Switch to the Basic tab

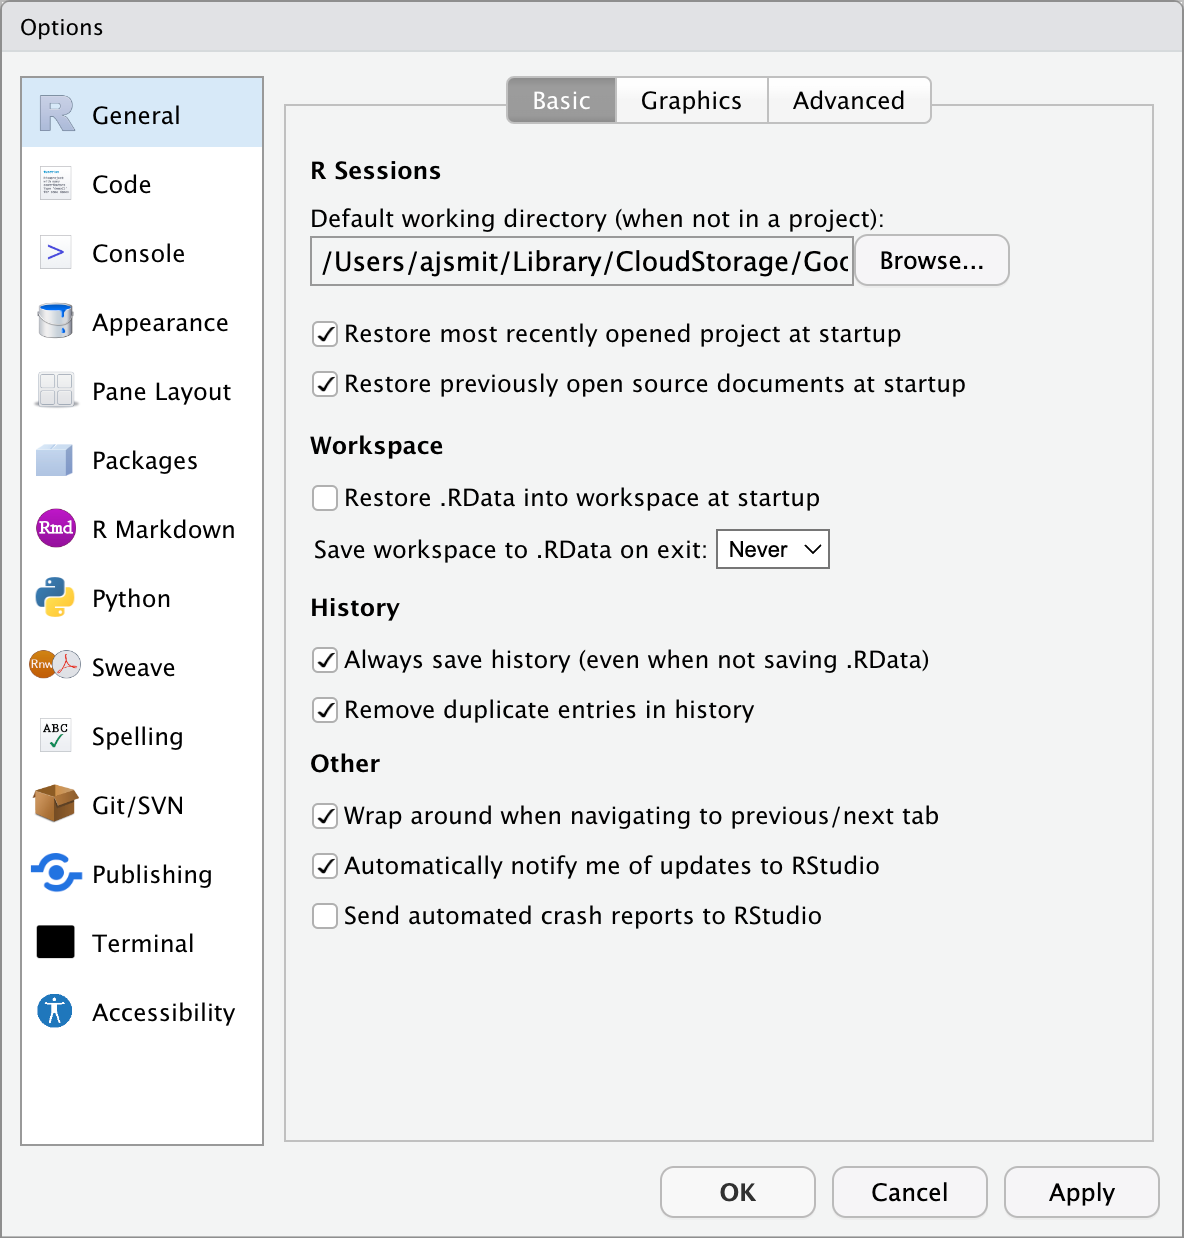[x=561, y=100]
